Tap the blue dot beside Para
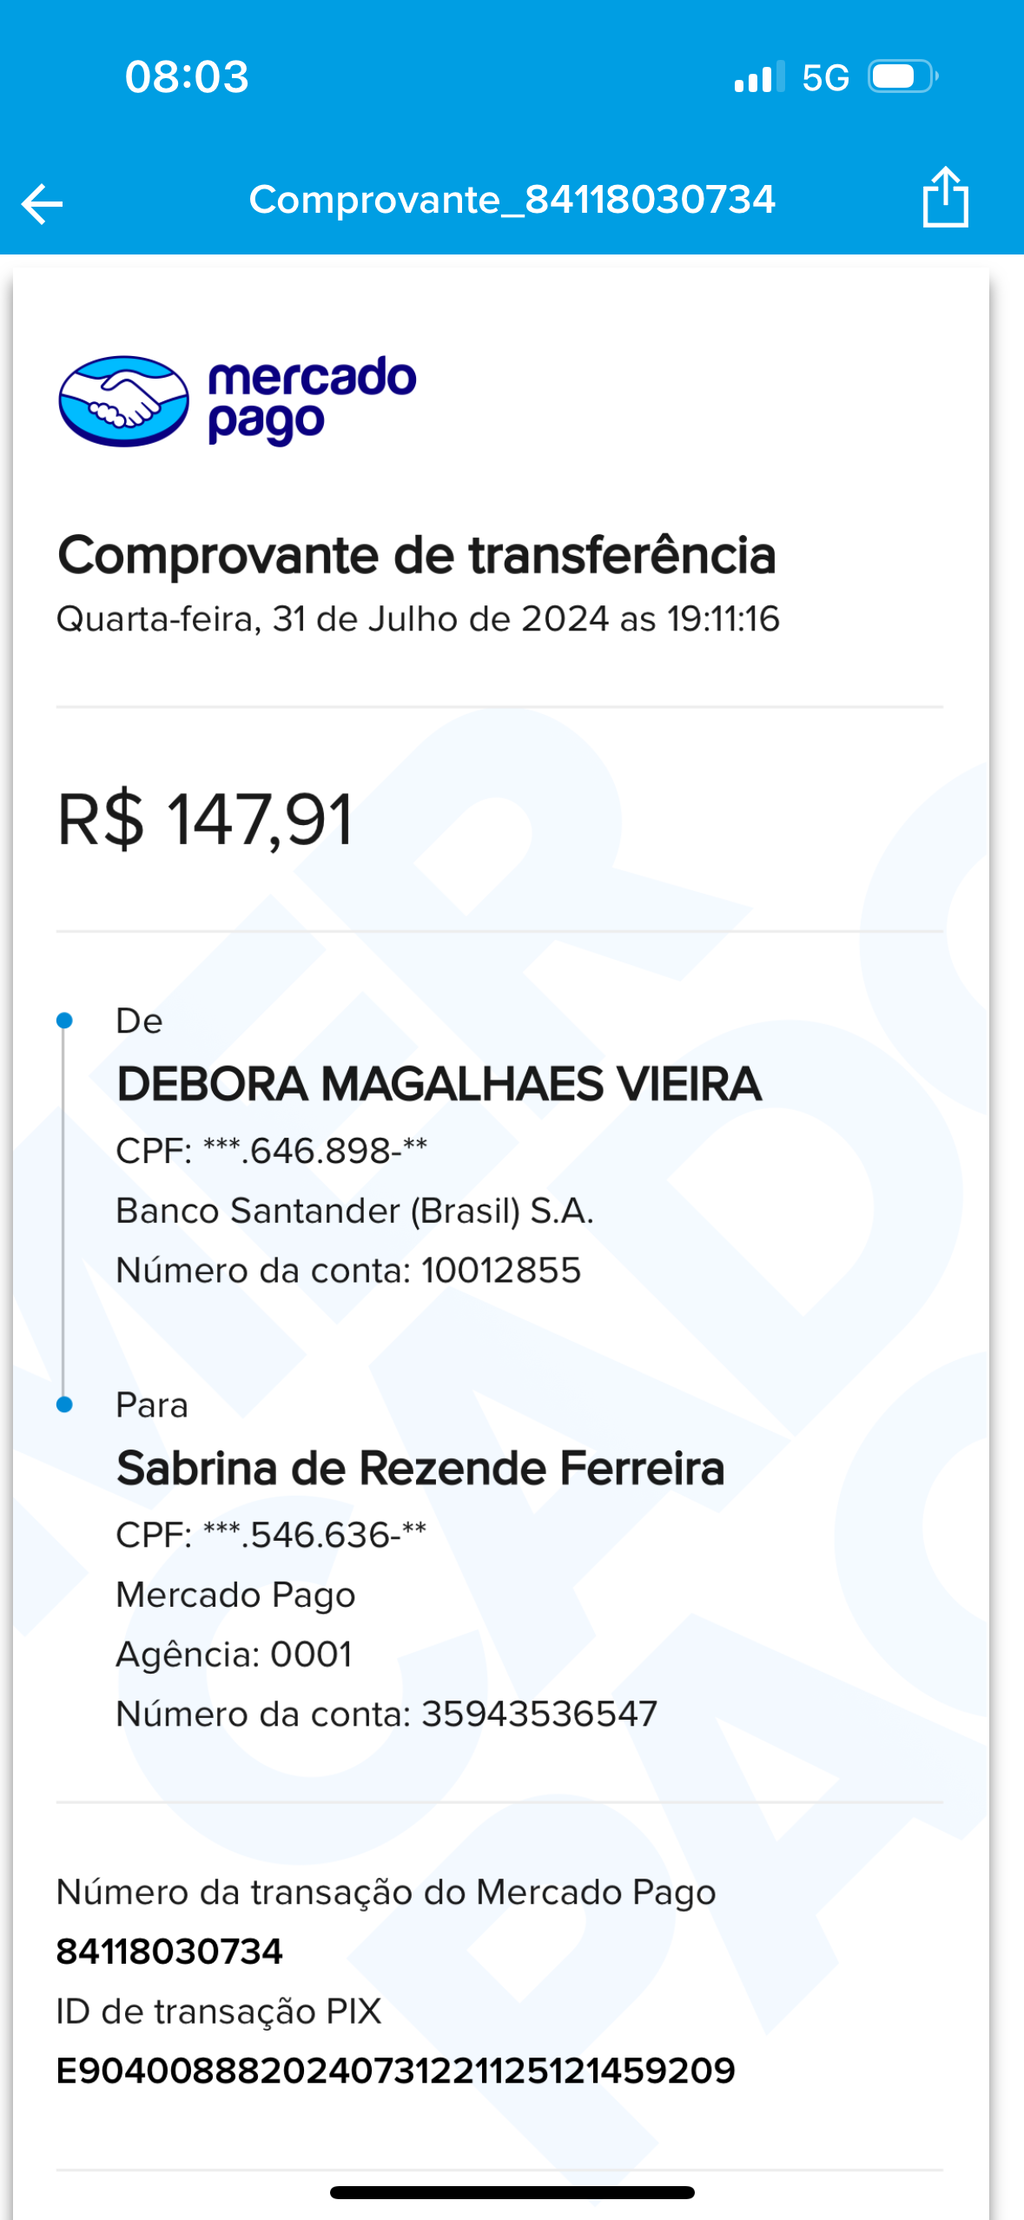This screenshot has width=1024, height=2220. [x=65, y=1405]
